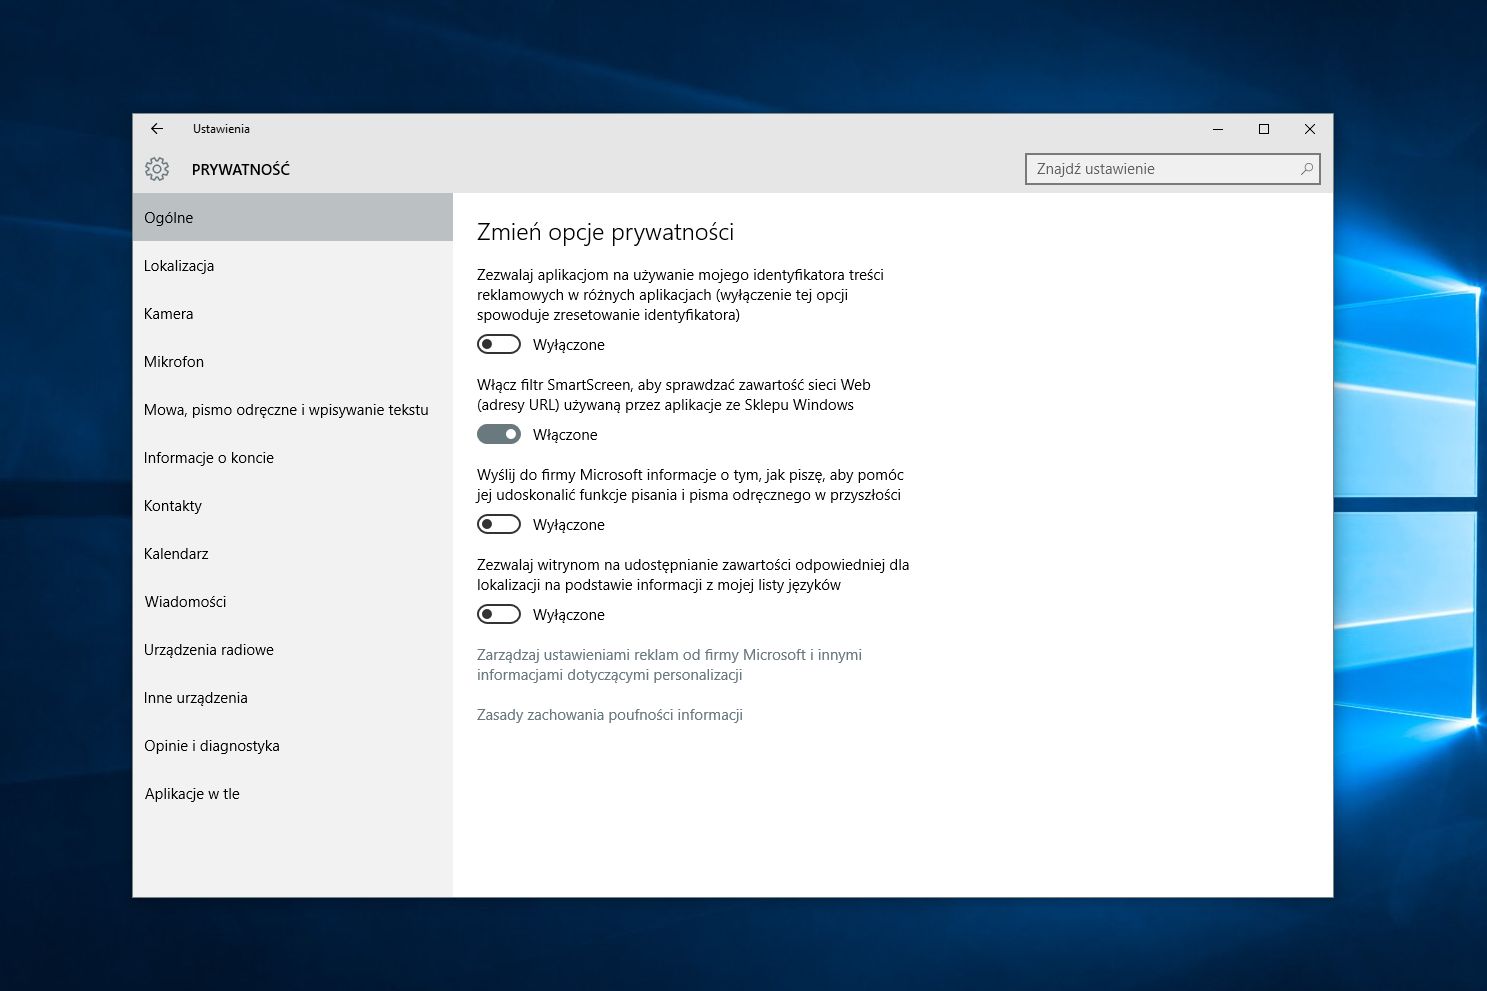Turn off the SmartScreen filter switch
Screen dimensions: 1487x991
click(x=499, y=435)
